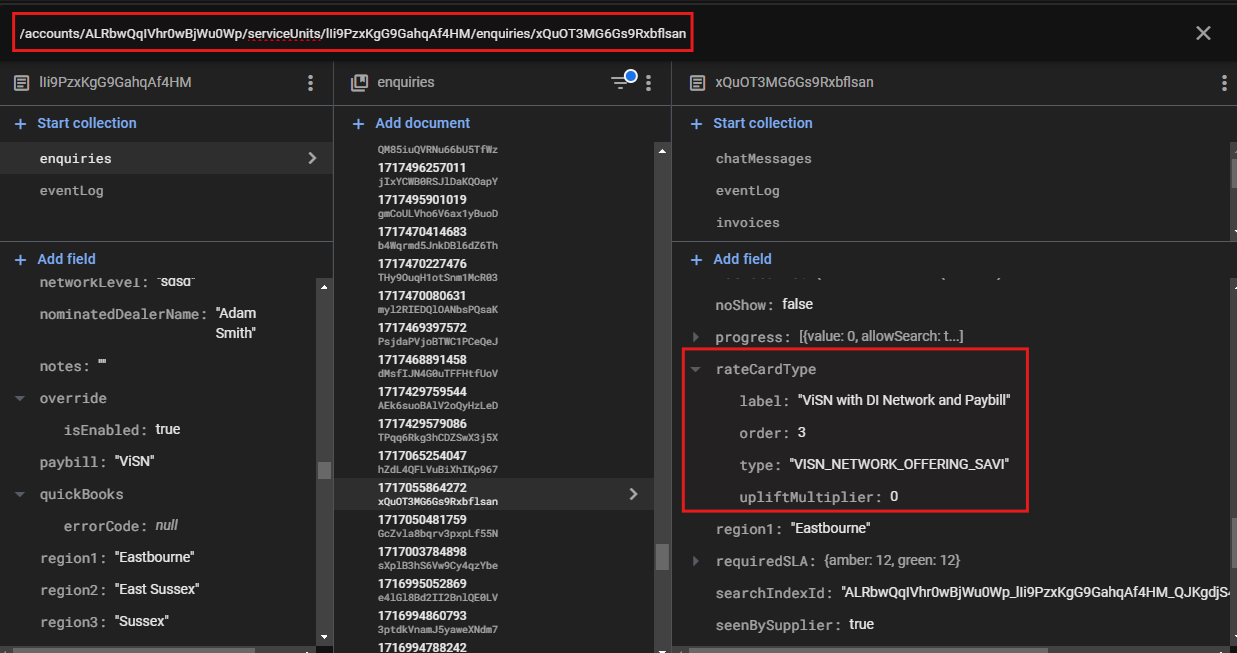Click the chevron next to enquiries in left panel
Image resolution: width=1237 pixels, height=653 pixels.
312,158
